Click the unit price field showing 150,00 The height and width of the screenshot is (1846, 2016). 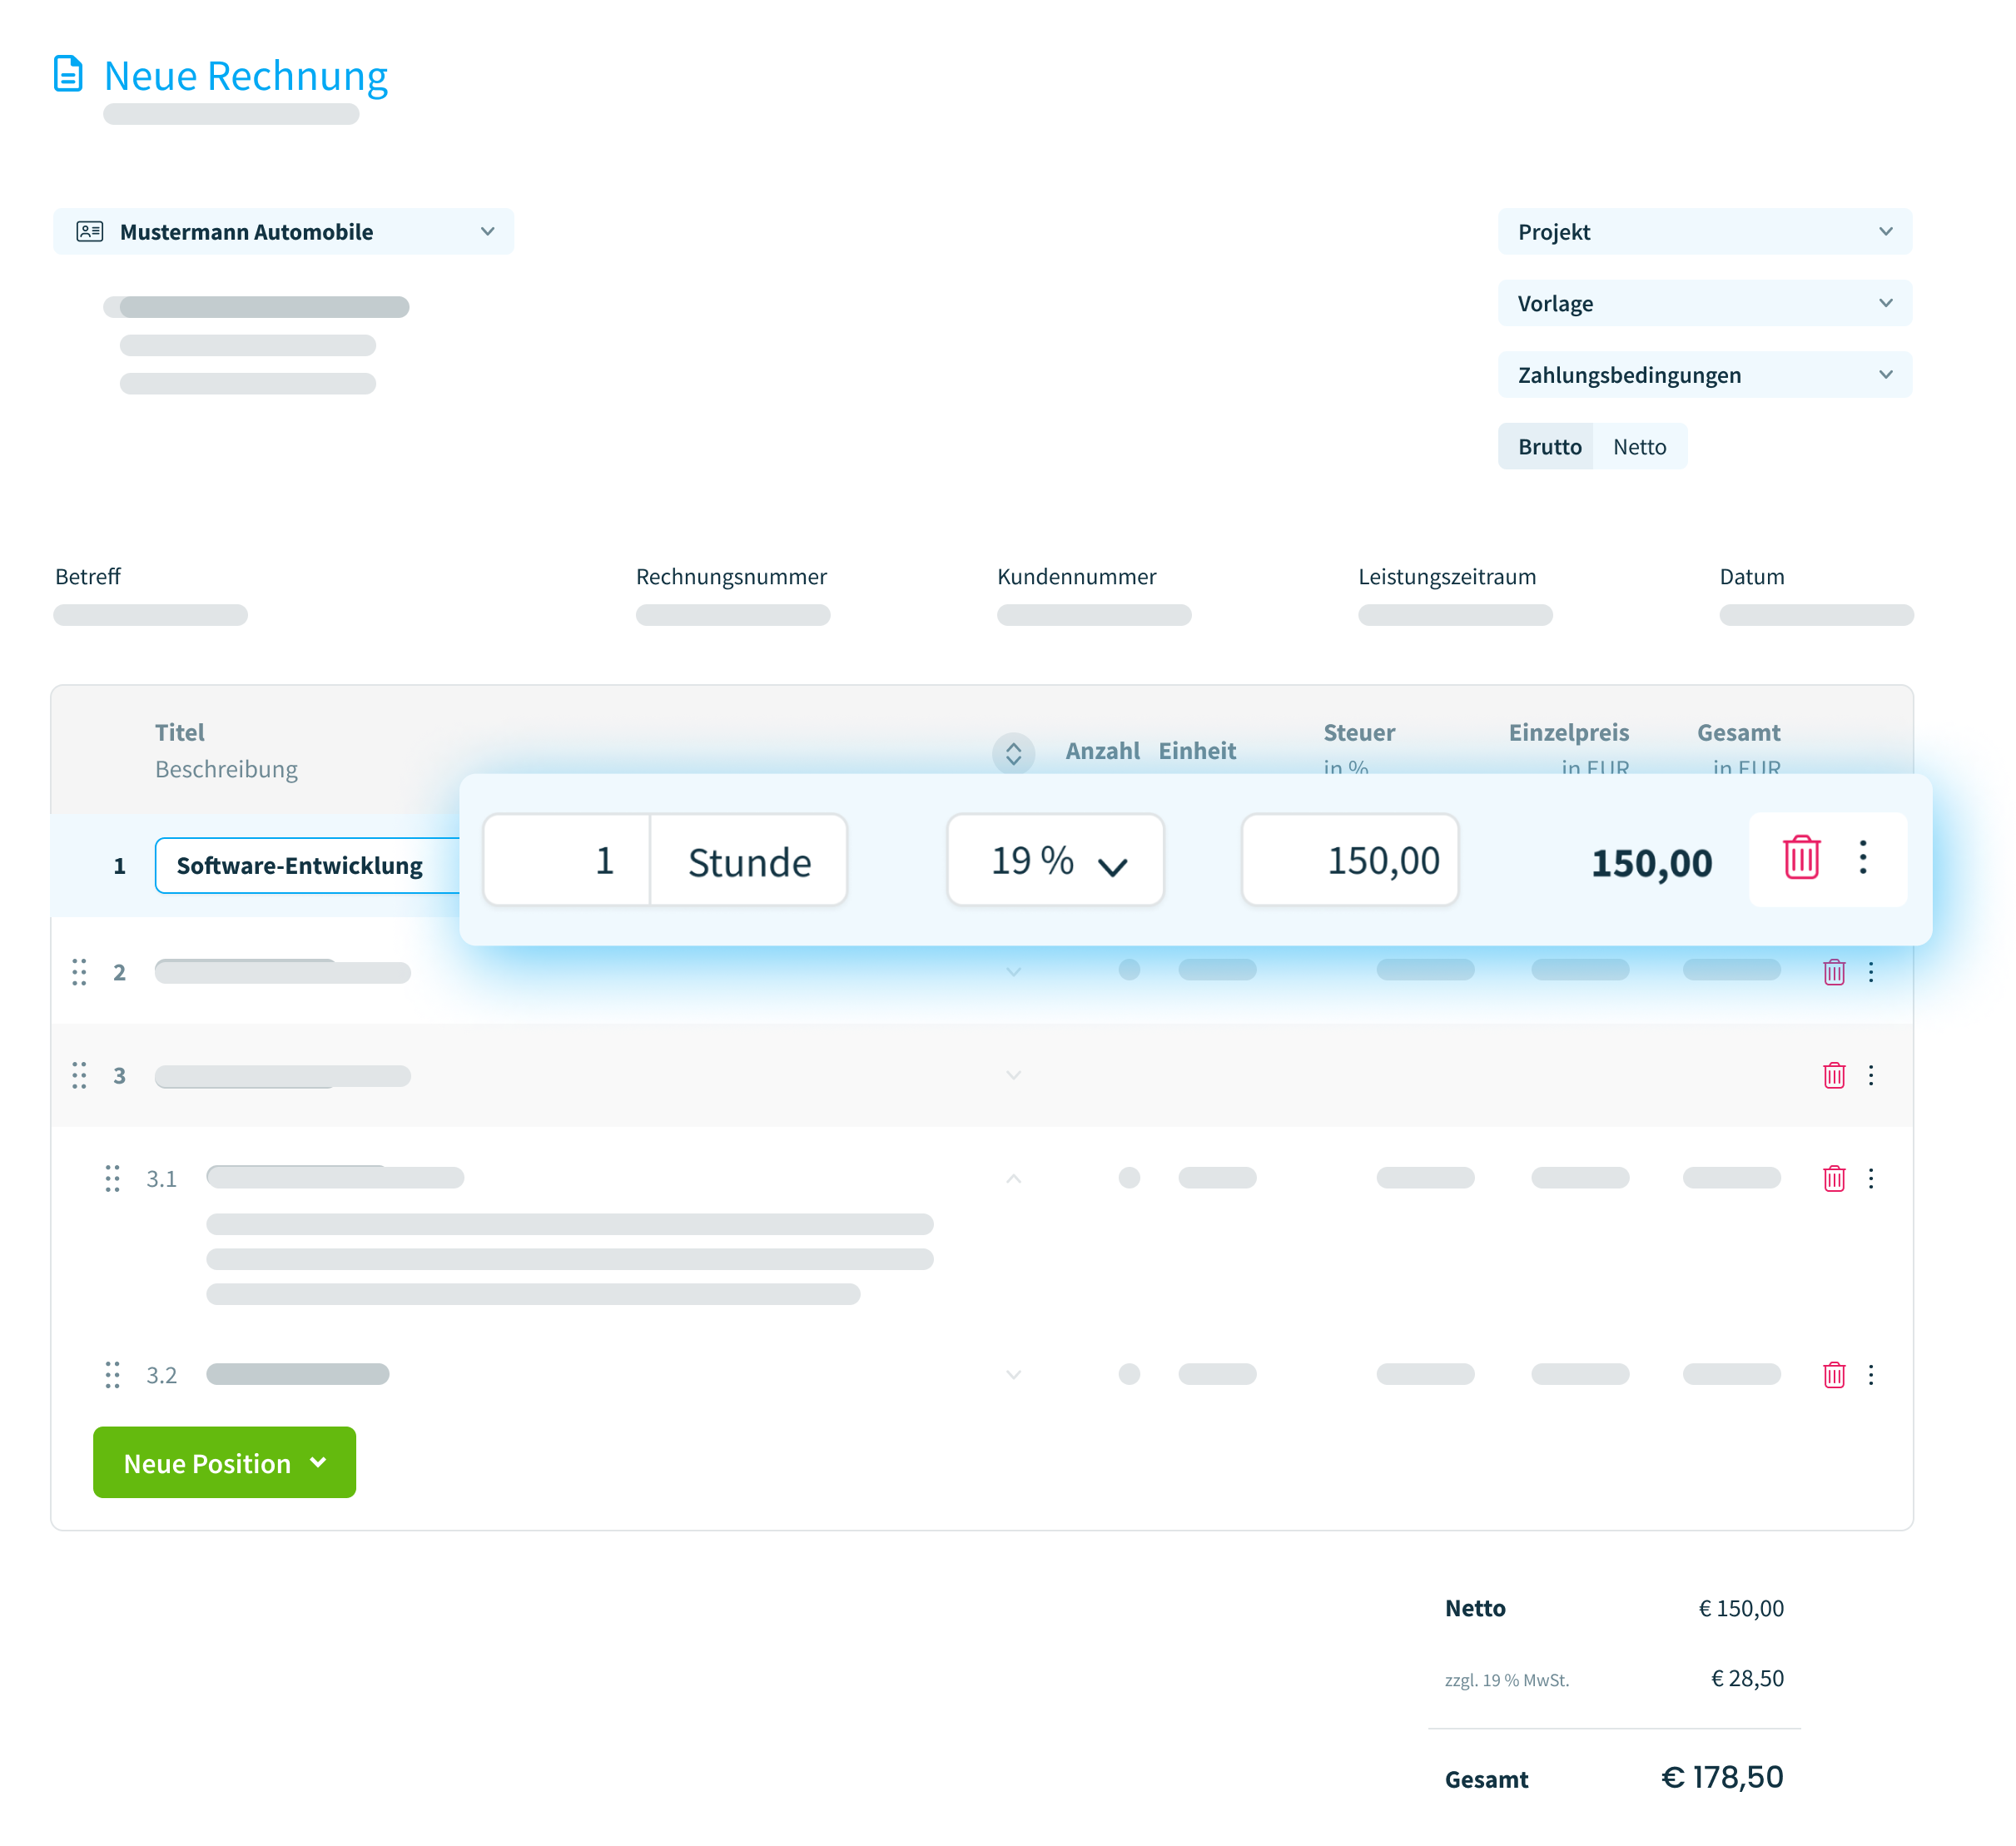1349,860
